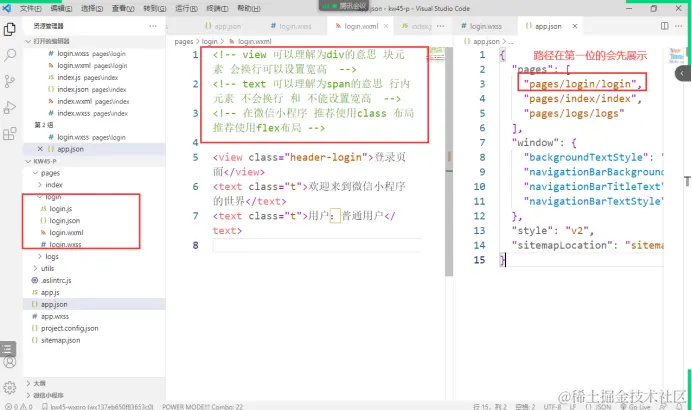
Task: Expand the logs folder
Action: click(94, 256)
